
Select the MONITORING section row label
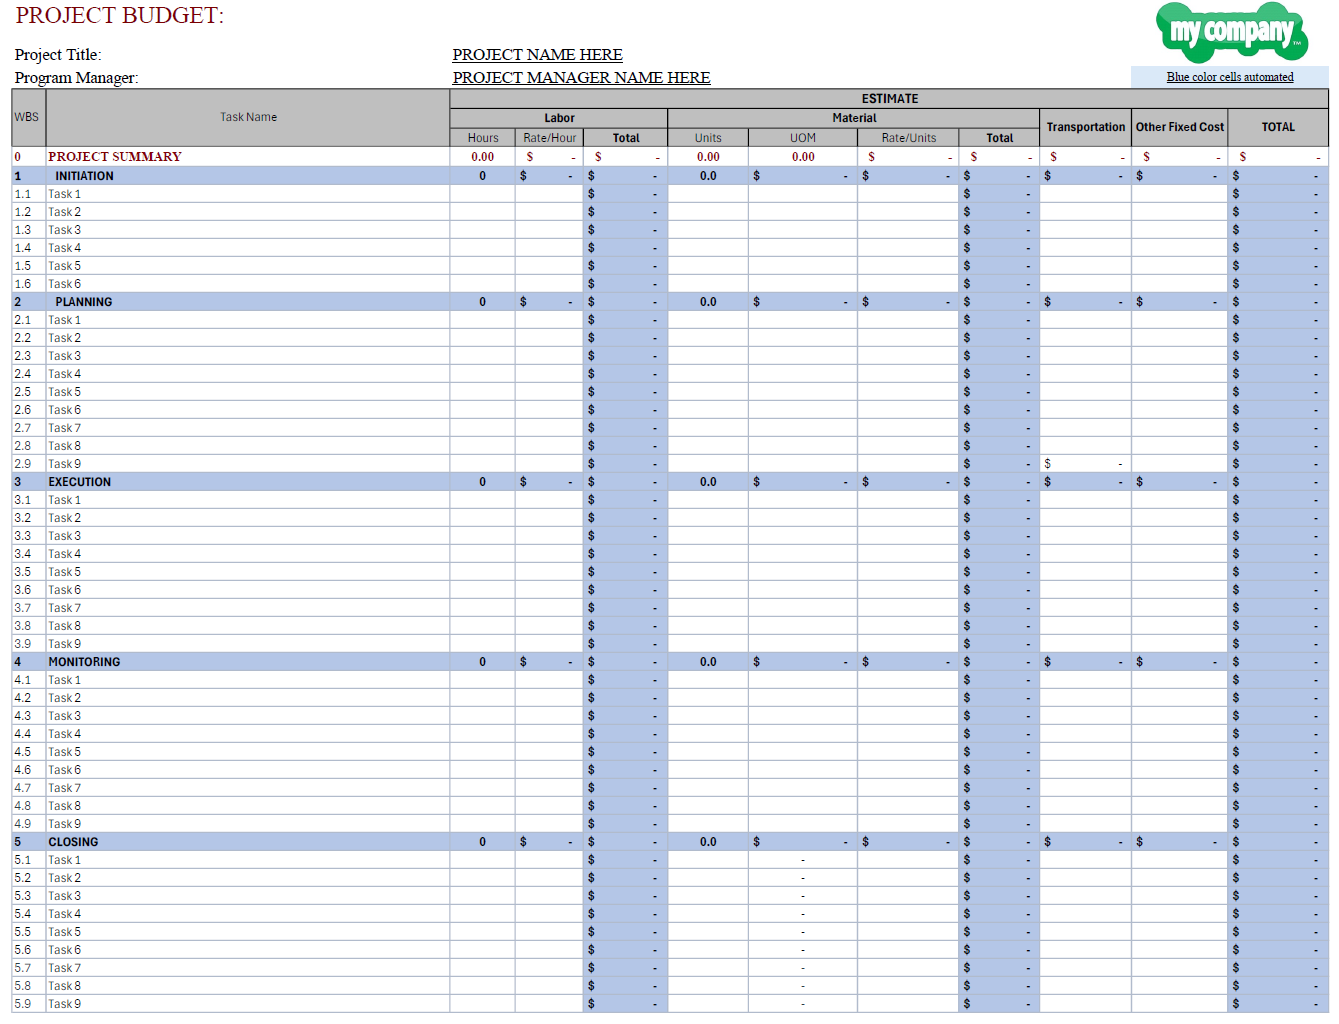pos(84,662)
